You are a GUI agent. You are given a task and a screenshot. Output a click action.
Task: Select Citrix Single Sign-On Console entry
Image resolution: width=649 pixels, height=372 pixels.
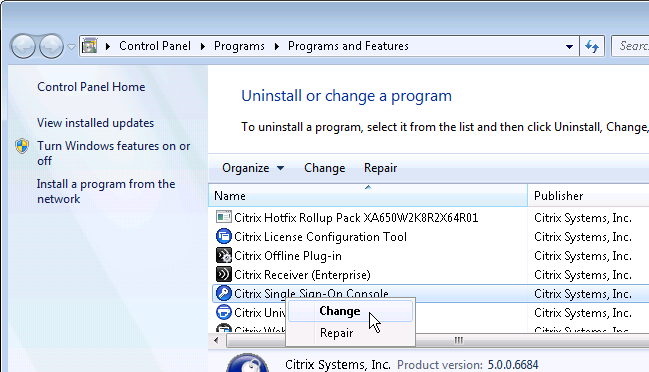[x=311, y=293]
